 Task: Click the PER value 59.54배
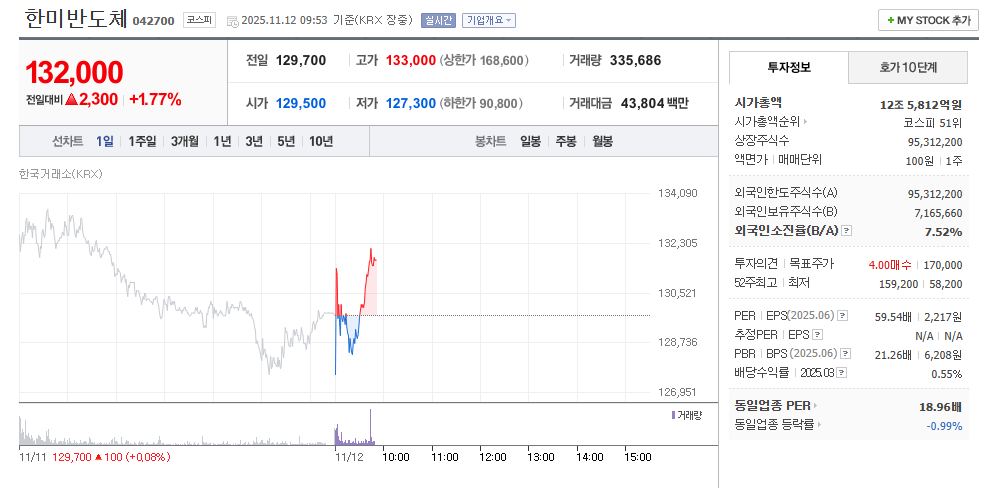click(x=891, y=316)
